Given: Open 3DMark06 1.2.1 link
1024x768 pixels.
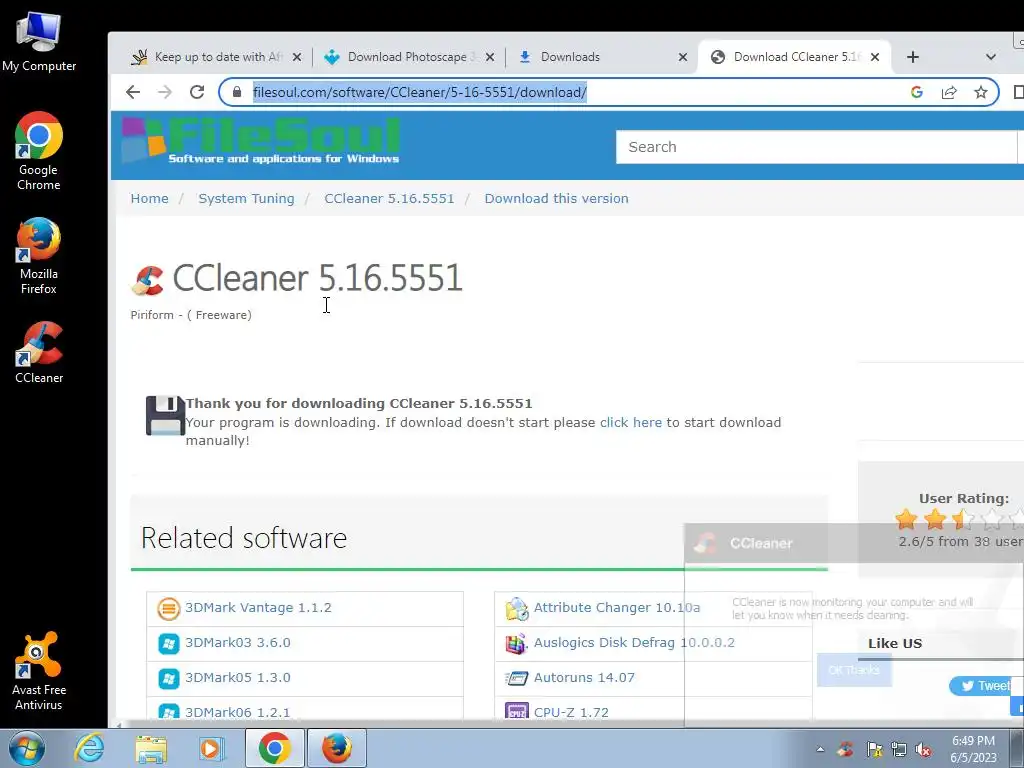Looking at the screenshot, I should click(x=238, y=712).
